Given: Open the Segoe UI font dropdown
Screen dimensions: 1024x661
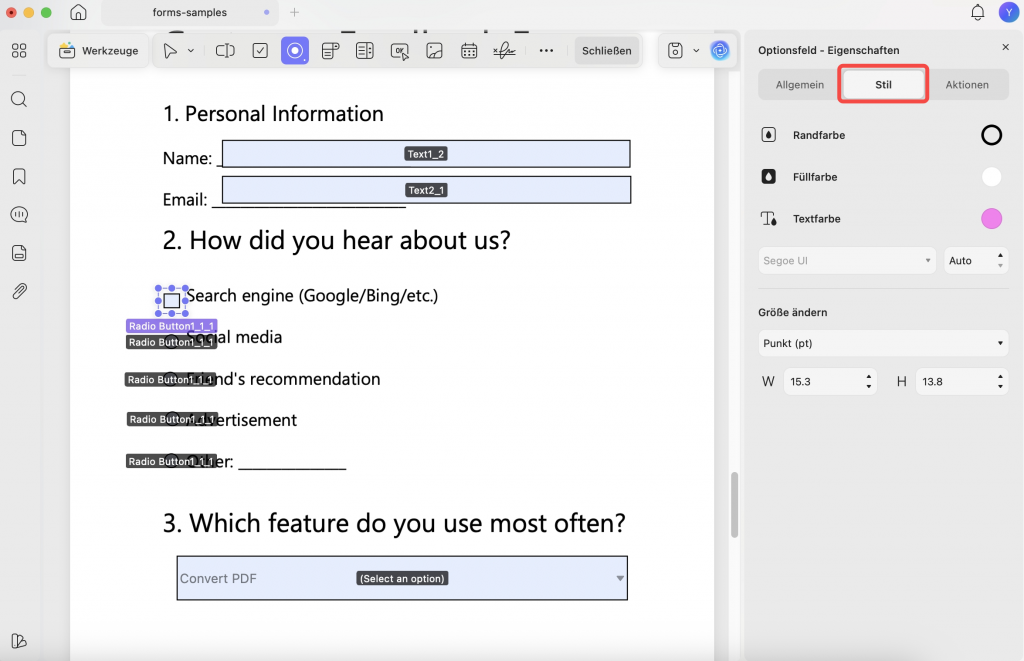Looking at the screenshot, I should (847, 261).
